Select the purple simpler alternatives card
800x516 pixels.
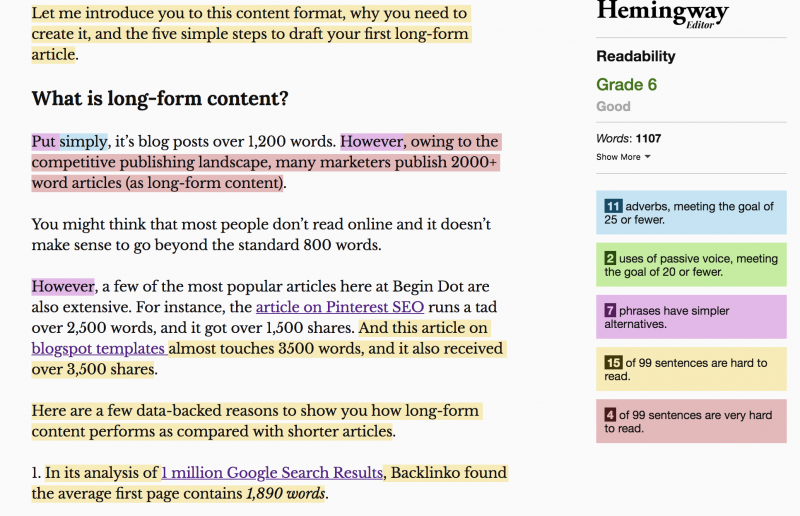(691, 317)
